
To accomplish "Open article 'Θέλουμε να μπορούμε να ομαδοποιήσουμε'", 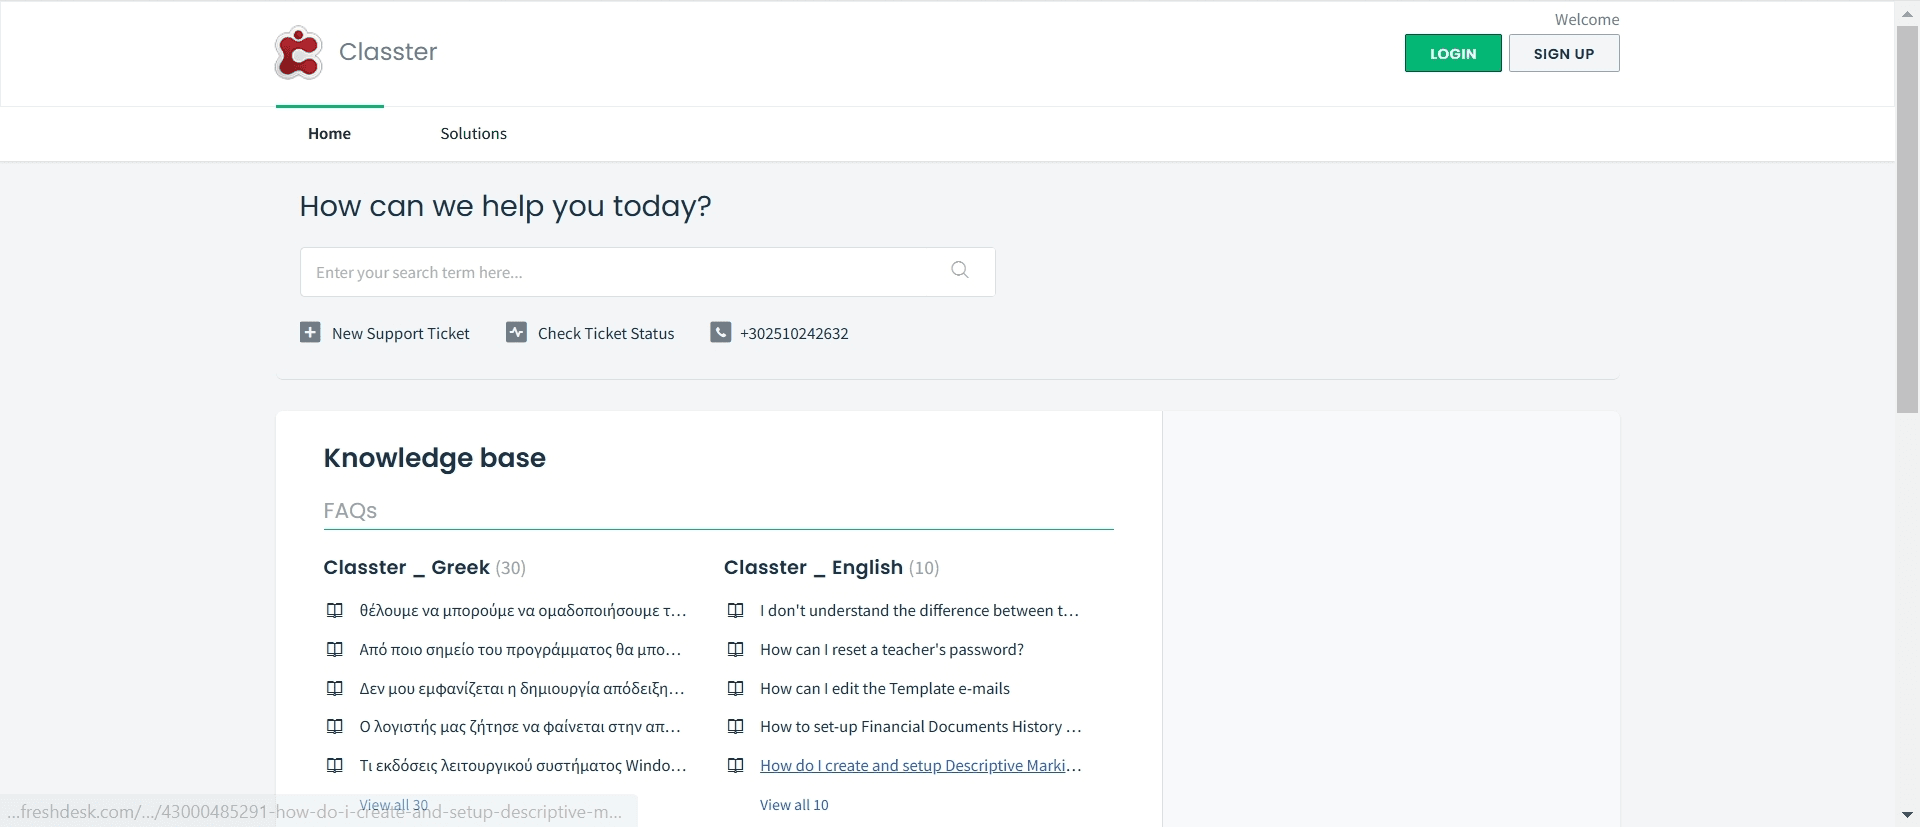I will tap(523, 610).
